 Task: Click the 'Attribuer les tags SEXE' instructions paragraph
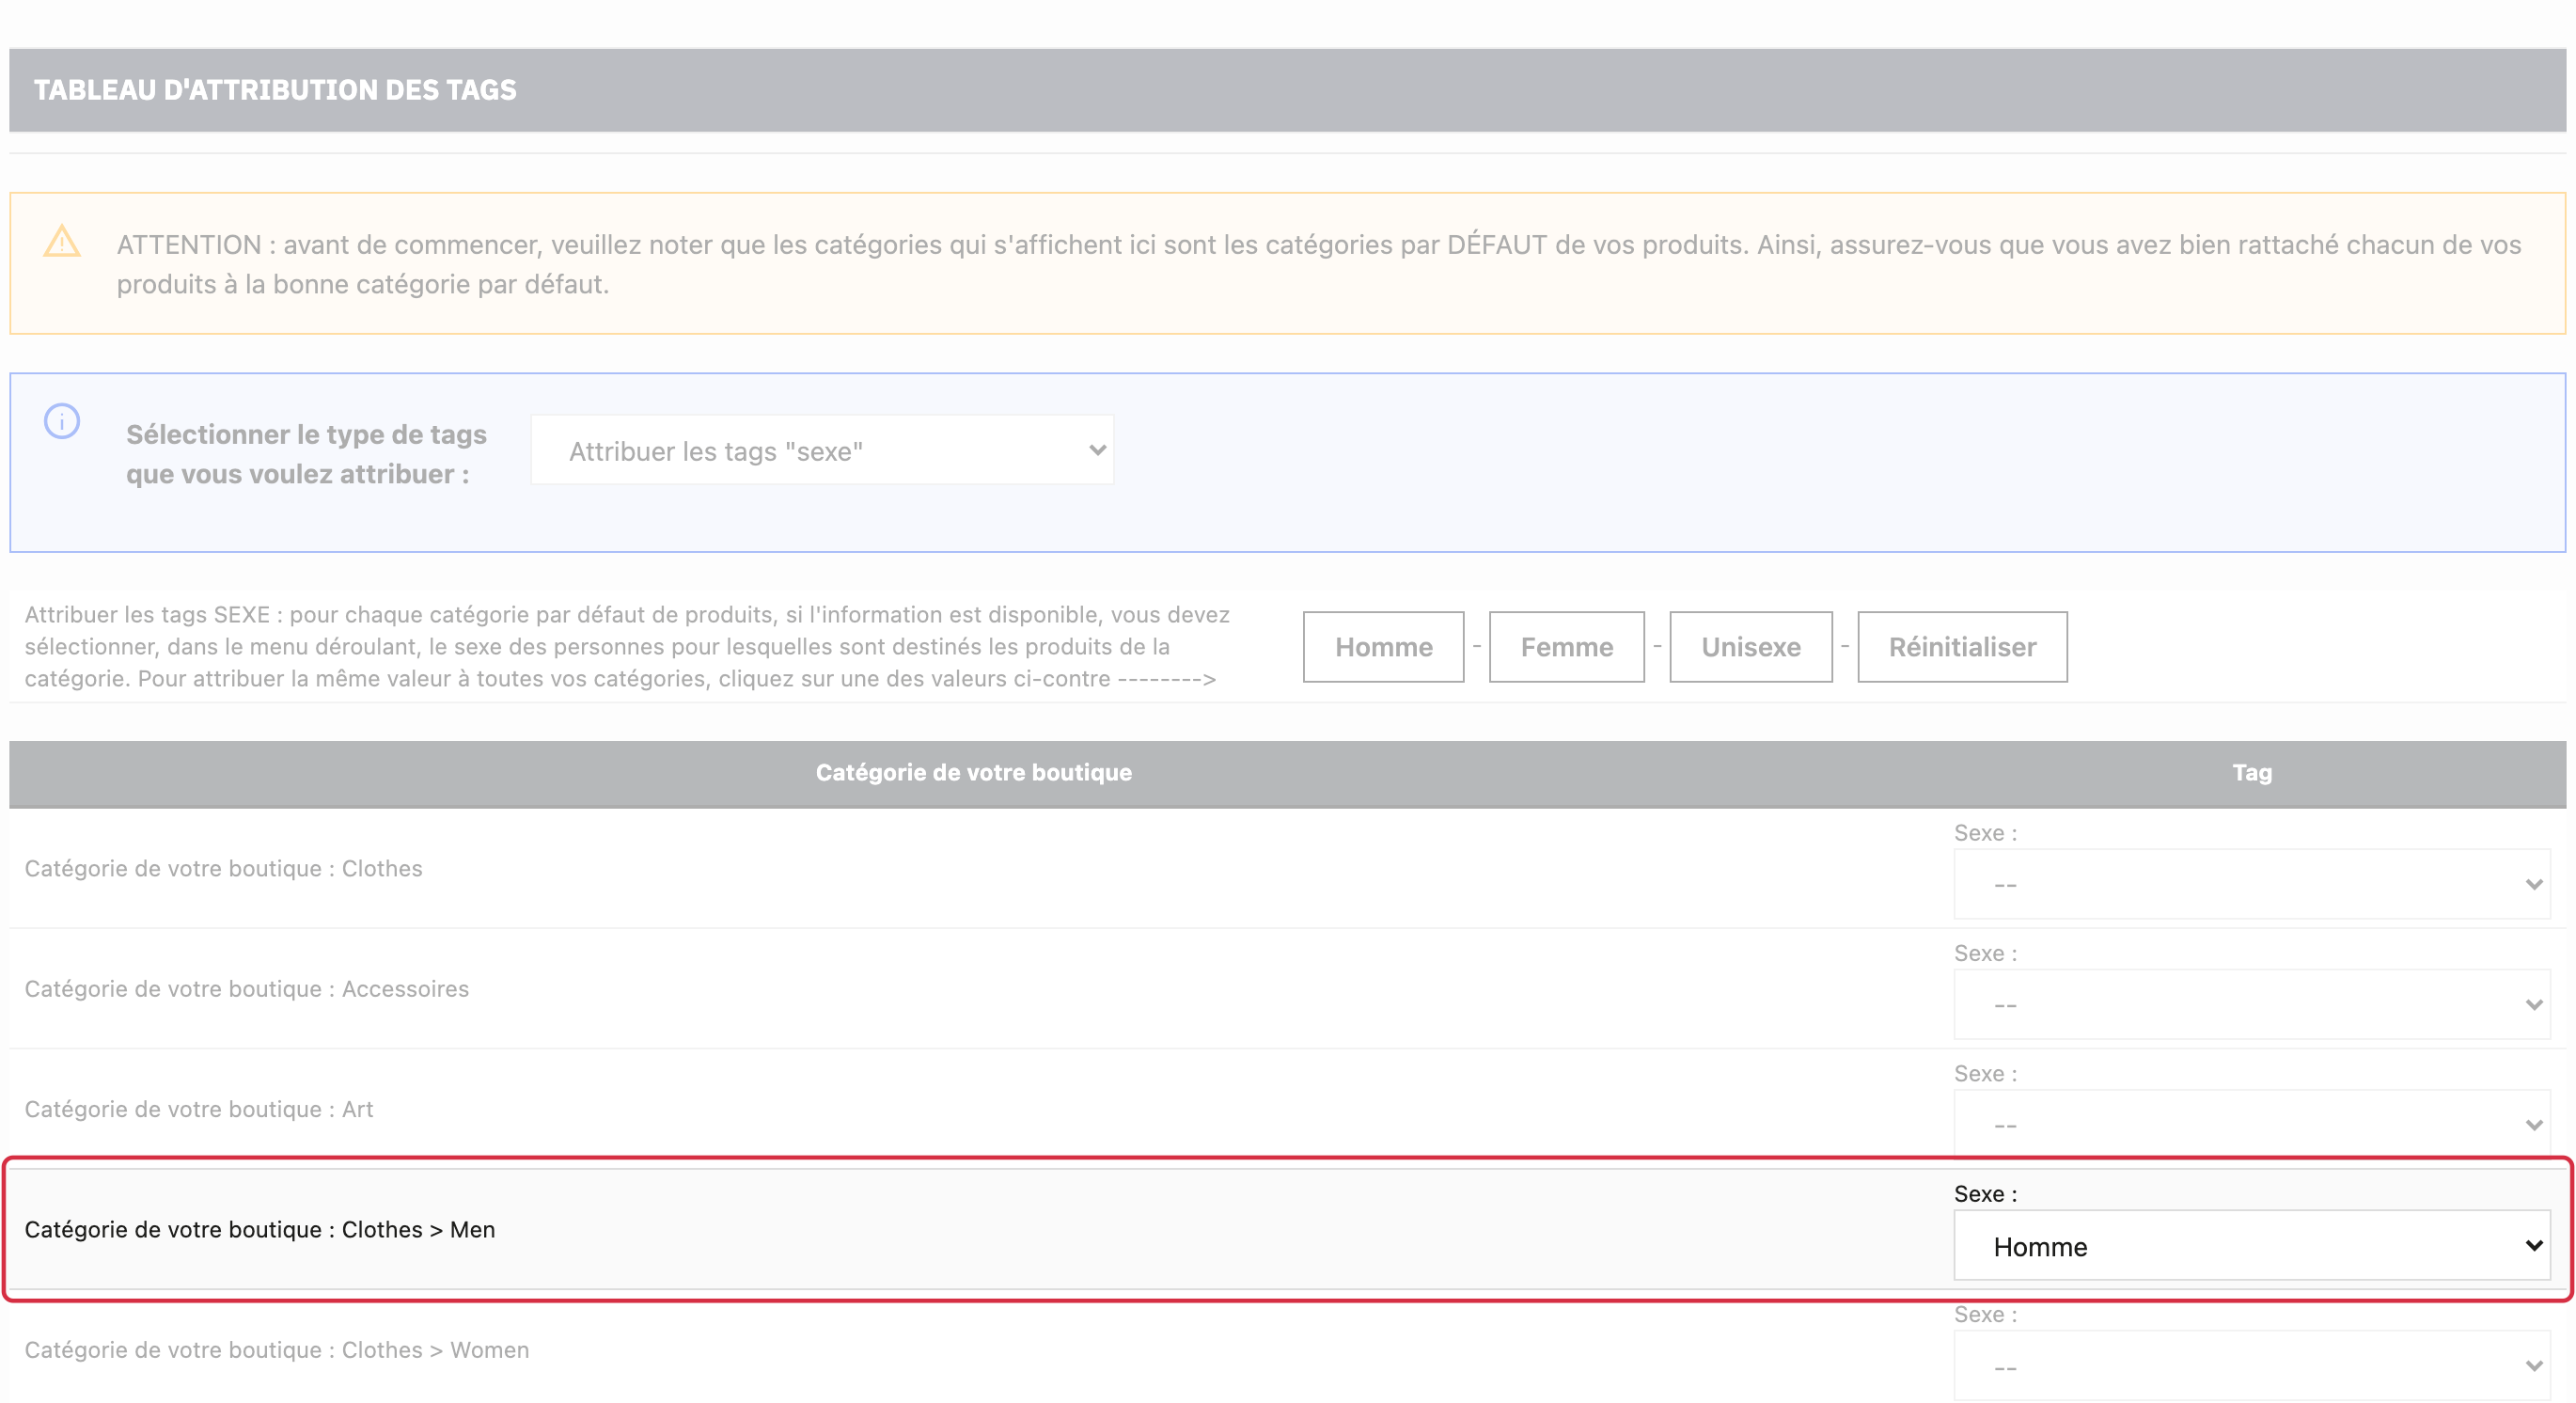pyautogui.click(x=627, y=646)
